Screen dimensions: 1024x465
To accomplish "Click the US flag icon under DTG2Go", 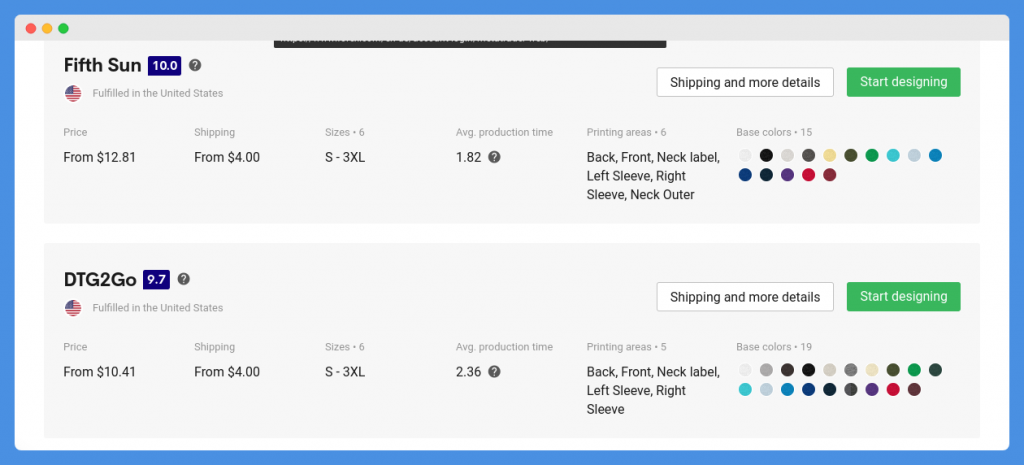I will 73,308.
